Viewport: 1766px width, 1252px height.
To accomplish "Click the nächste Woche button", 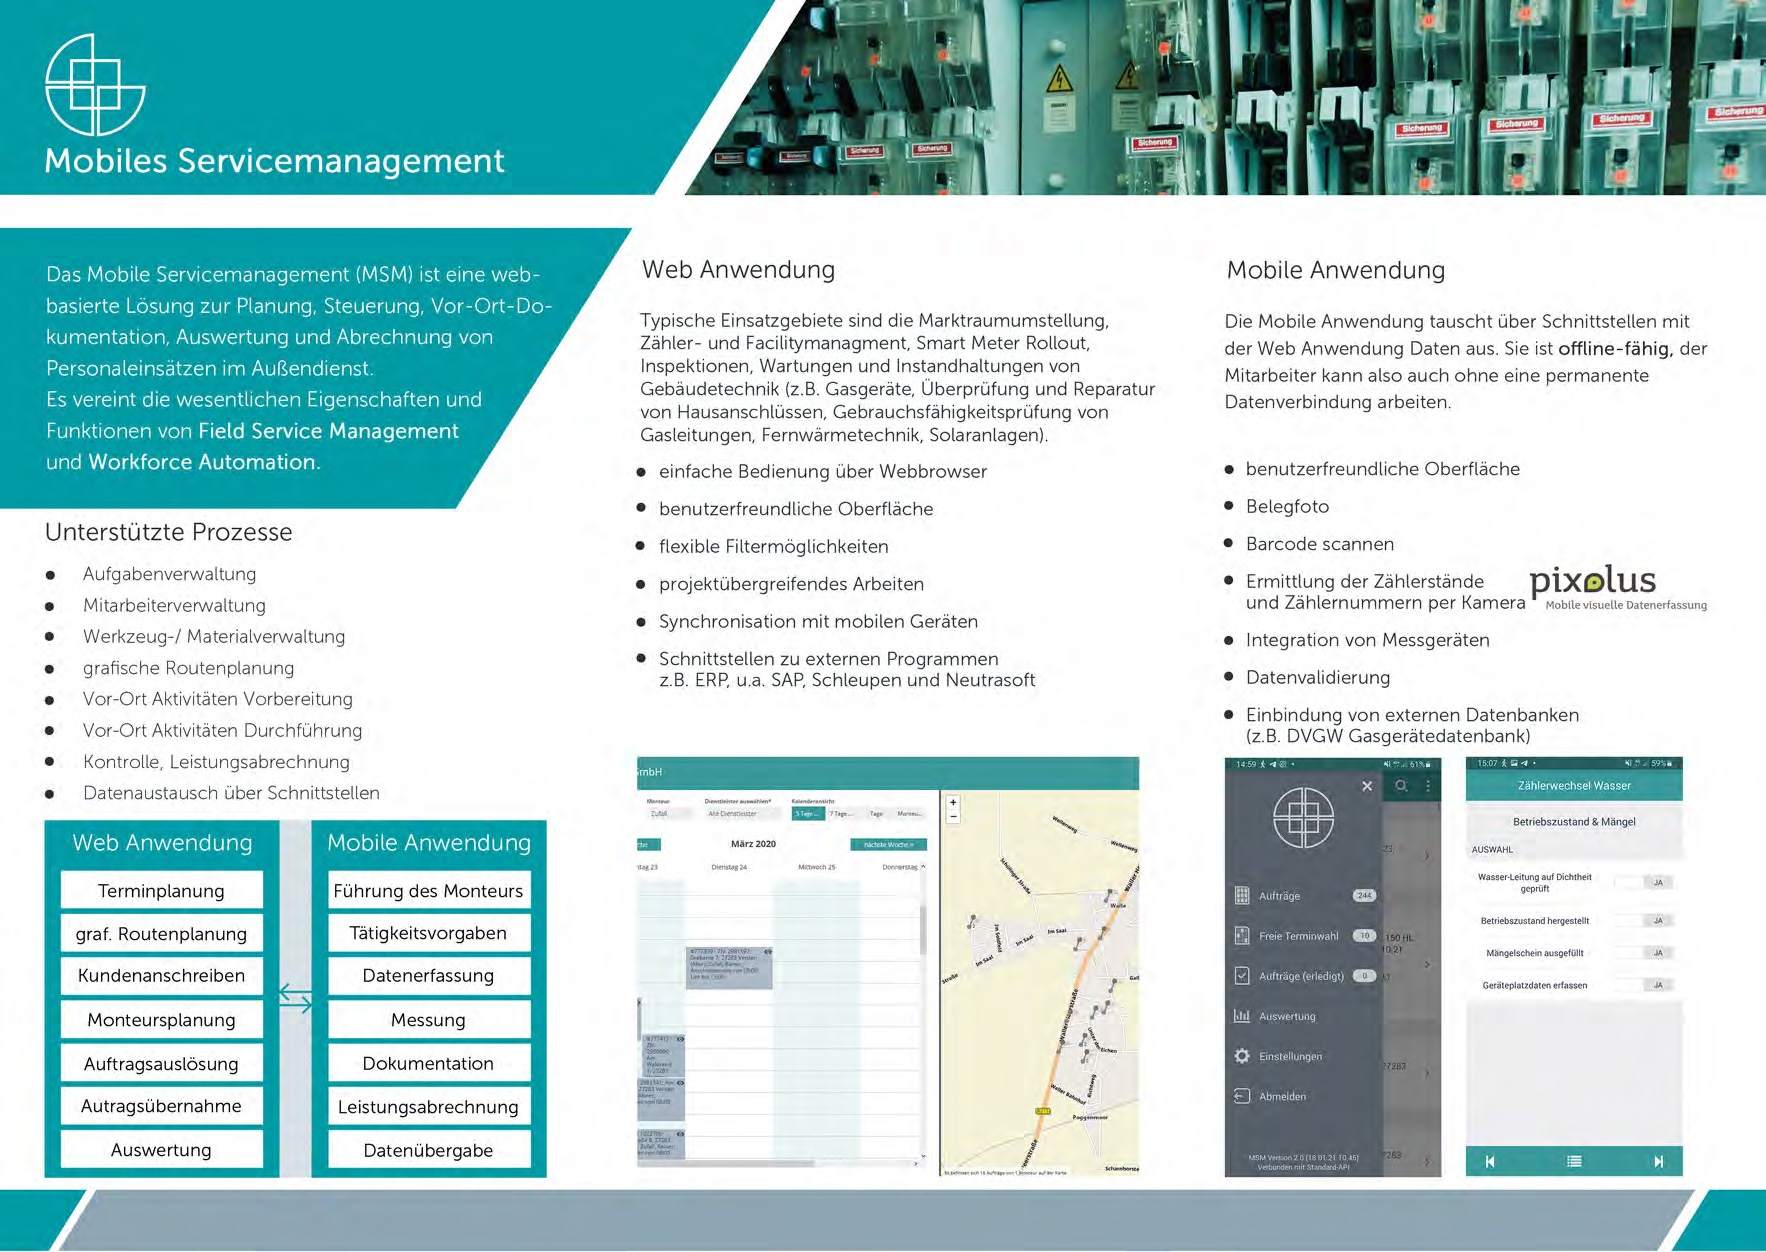I will pos(888,845).
